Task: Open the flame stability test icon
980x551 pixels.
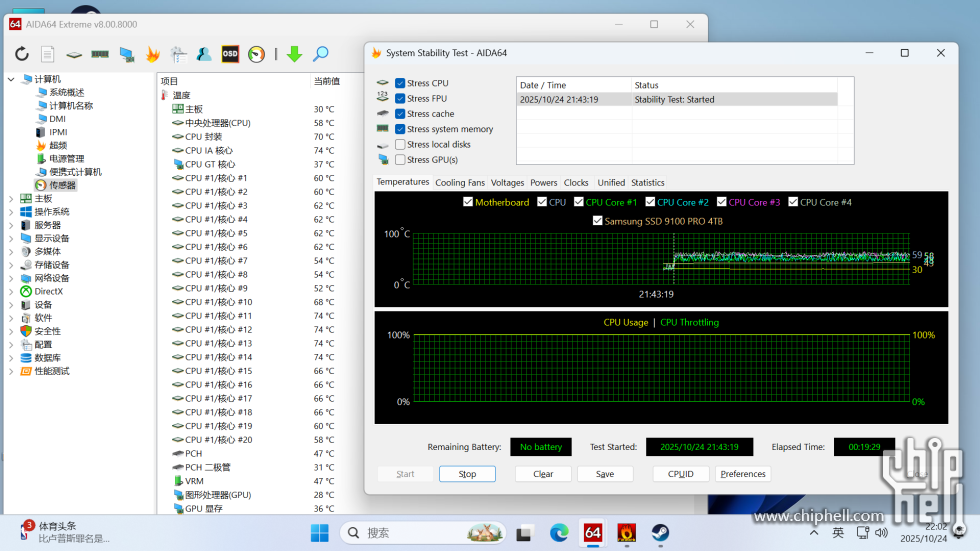Action: point(152,54)
